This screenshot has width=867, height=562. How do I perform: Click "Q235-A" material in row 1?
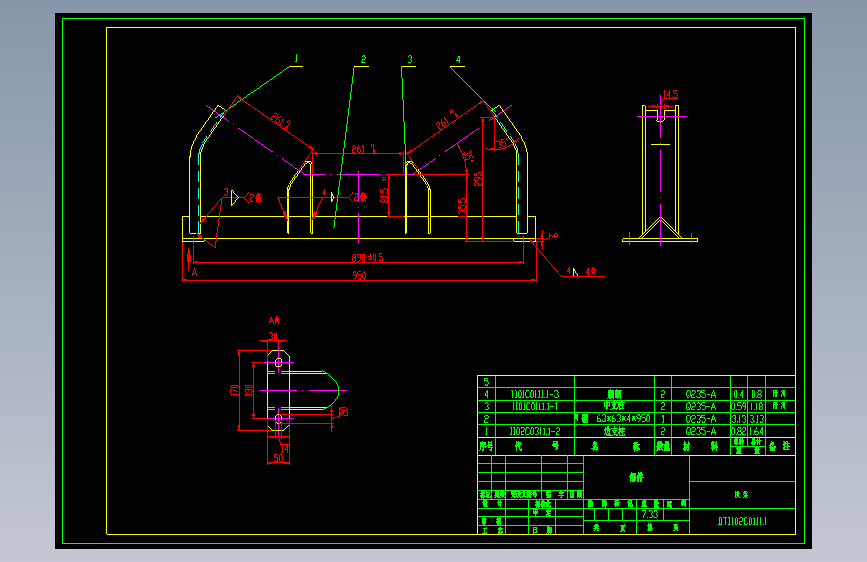[701, 431]
